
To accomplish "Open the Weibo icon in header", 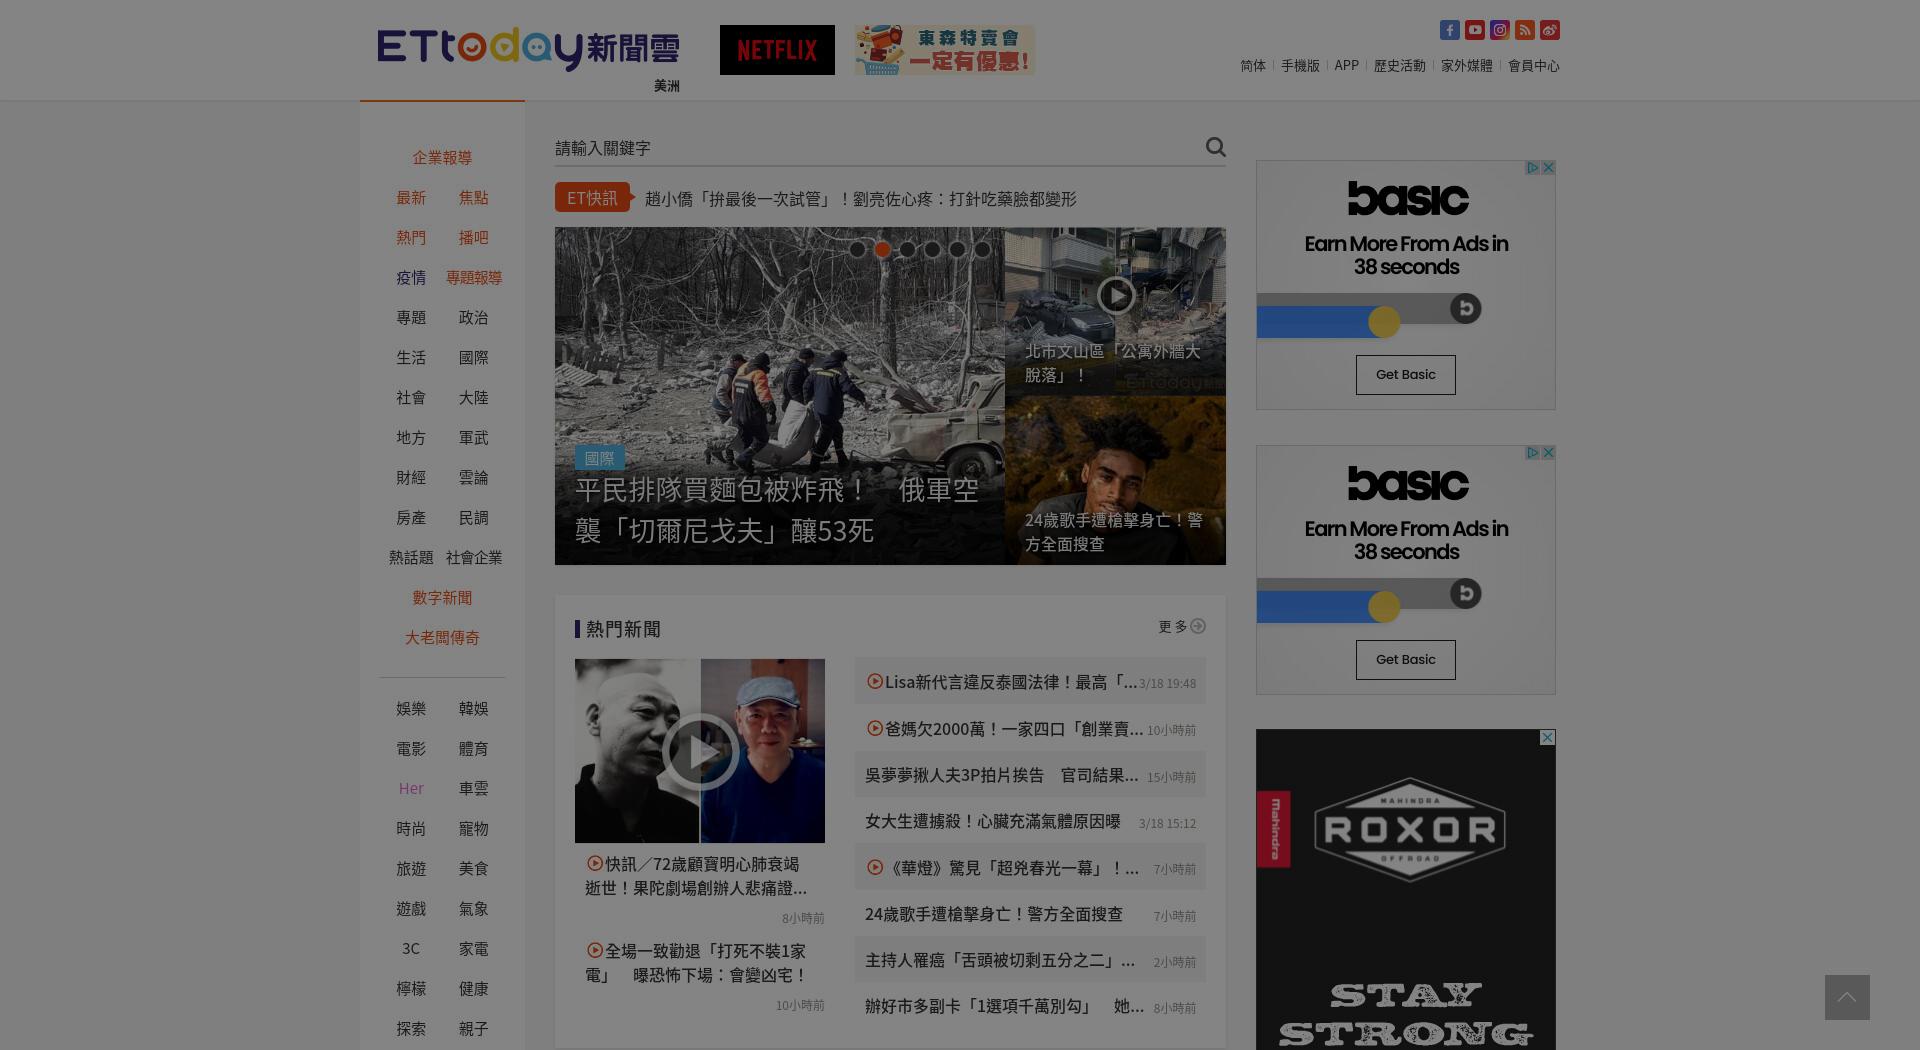I will coord(1549,30).
